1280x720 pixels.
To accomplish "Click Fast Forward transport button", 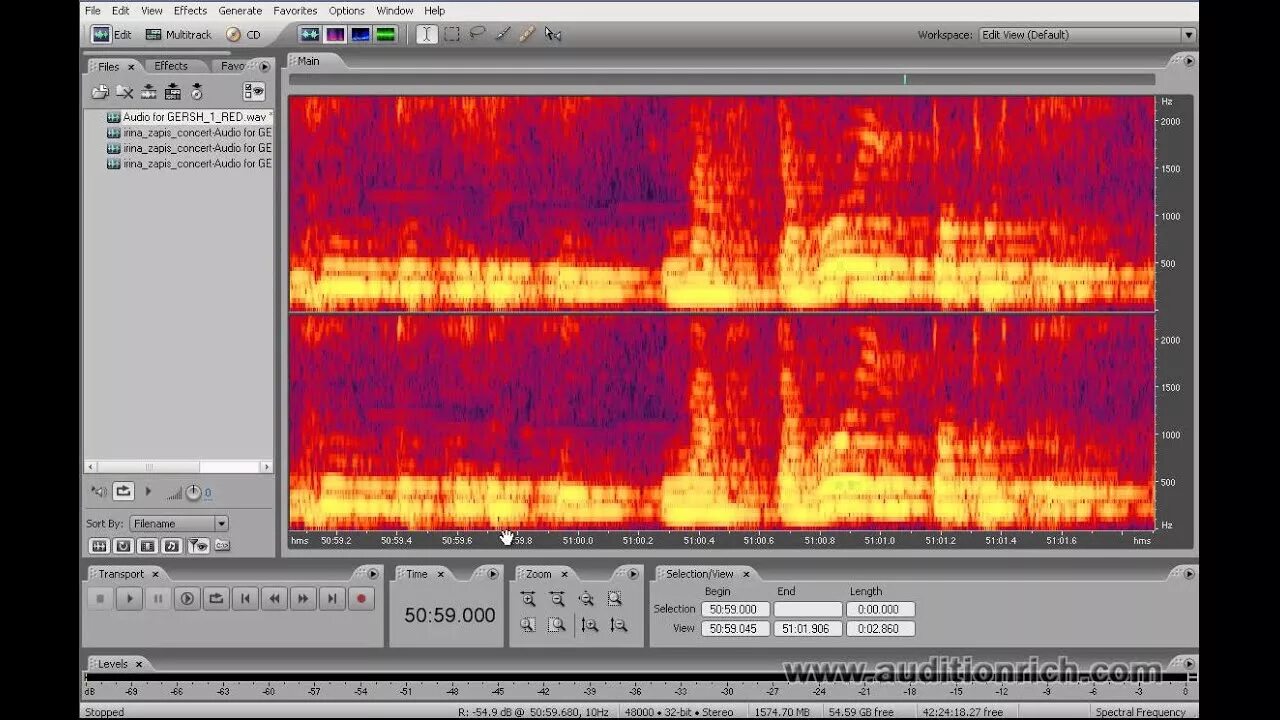I will 303,599.
